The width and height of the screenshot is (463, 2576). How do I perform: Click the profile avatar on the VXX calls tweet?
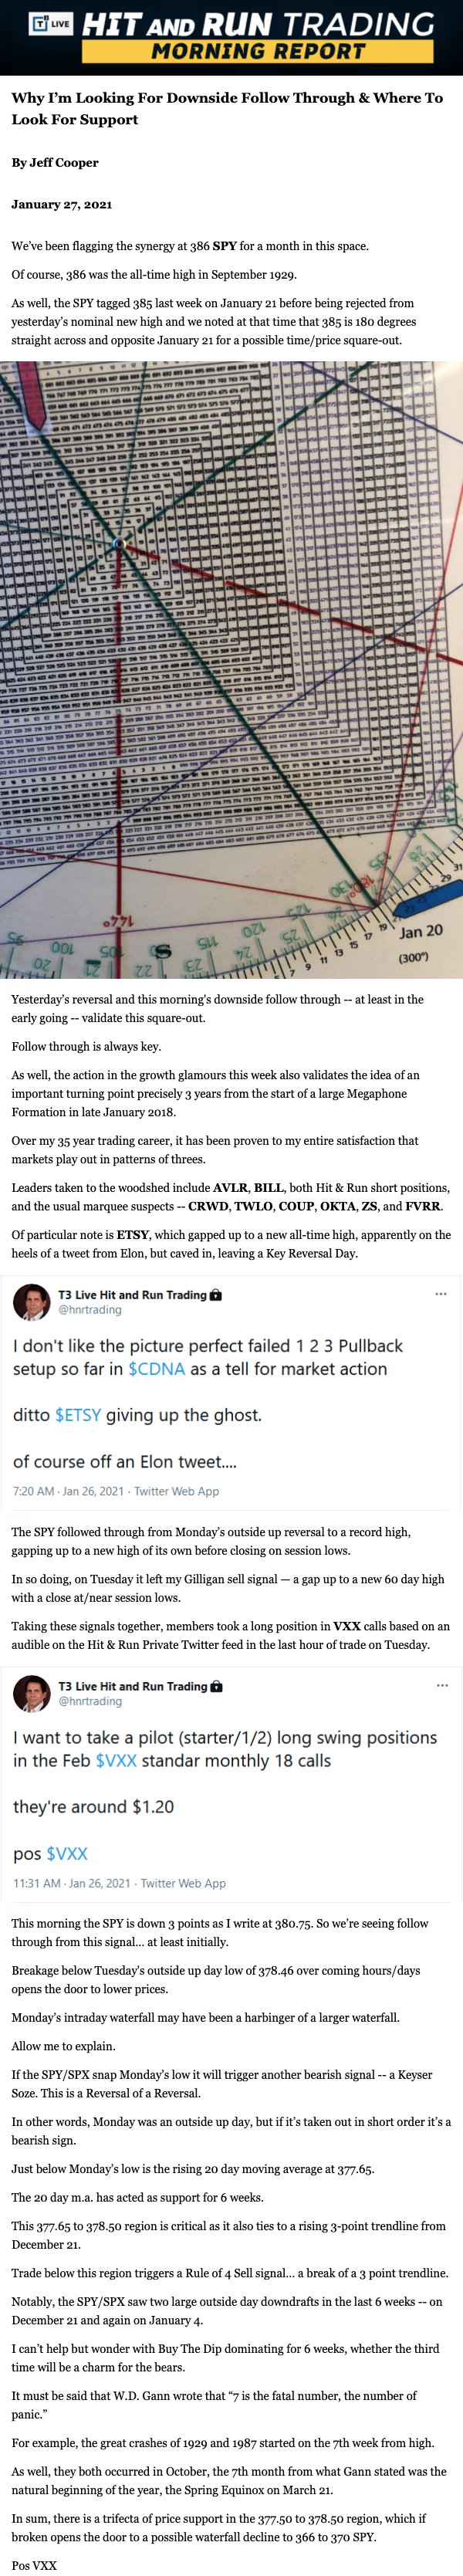[x=31, y=1693]
